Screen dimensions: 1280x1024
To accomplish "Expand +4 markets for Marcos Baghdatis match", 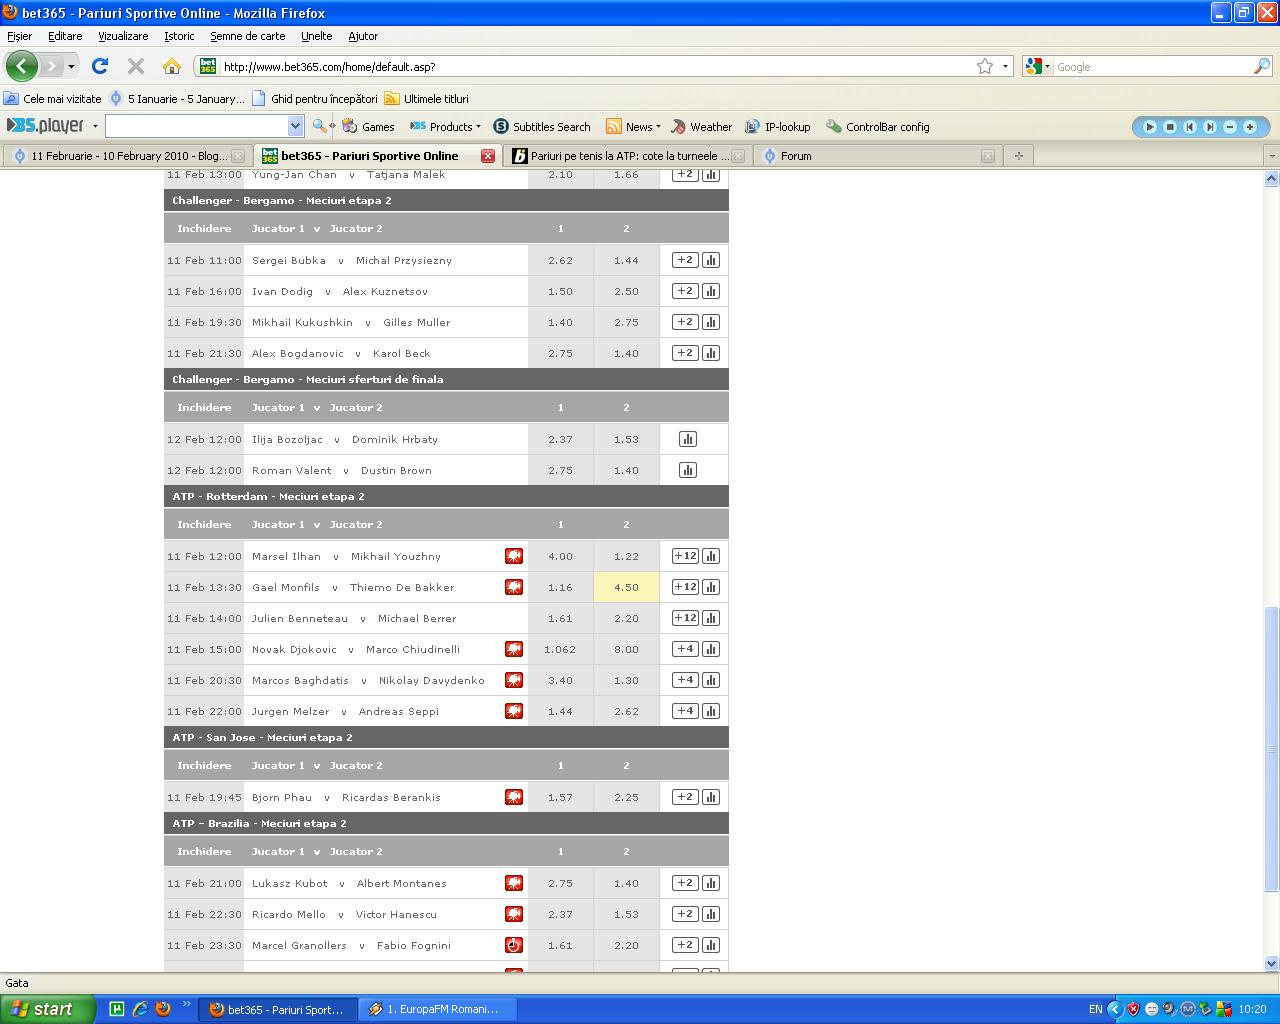I will pyautogui.click(x=685, y=680).
